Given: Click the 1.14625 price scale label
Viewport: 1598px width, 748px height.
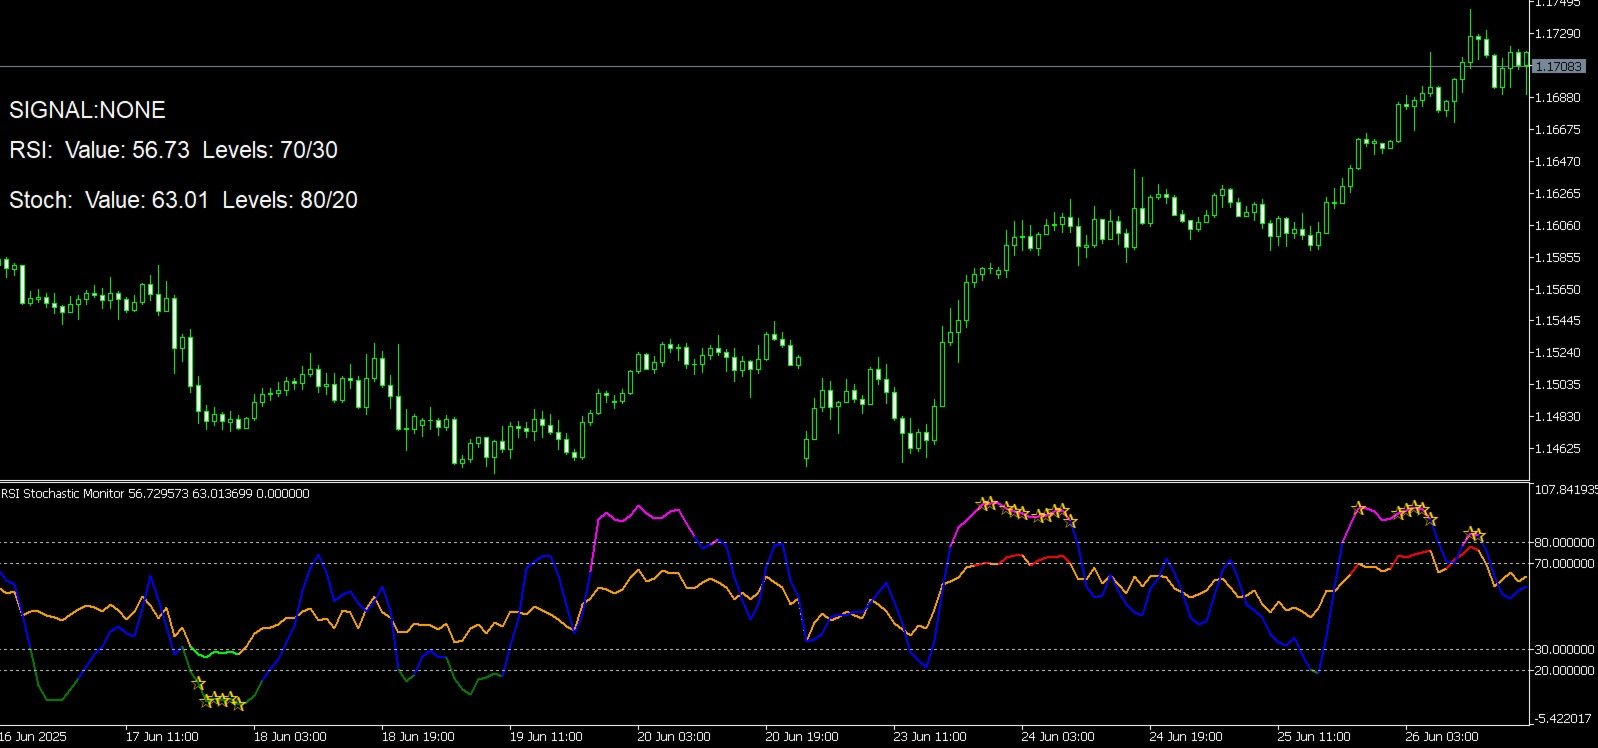Looking at the screenshot, I should (1556, 448).
